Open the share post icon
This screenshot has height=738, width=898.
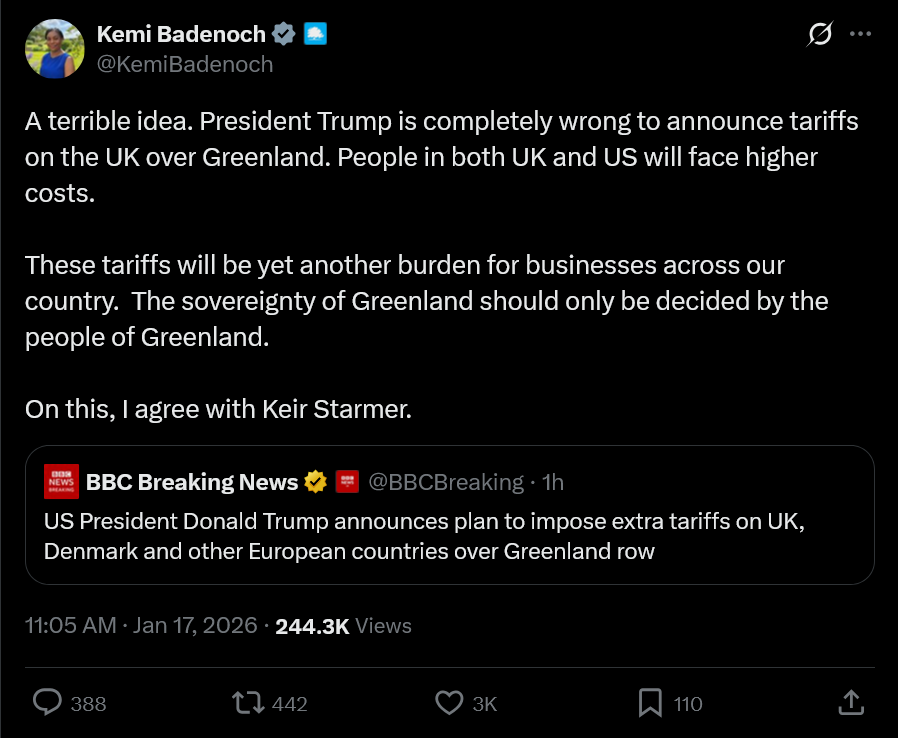point(849,703)
